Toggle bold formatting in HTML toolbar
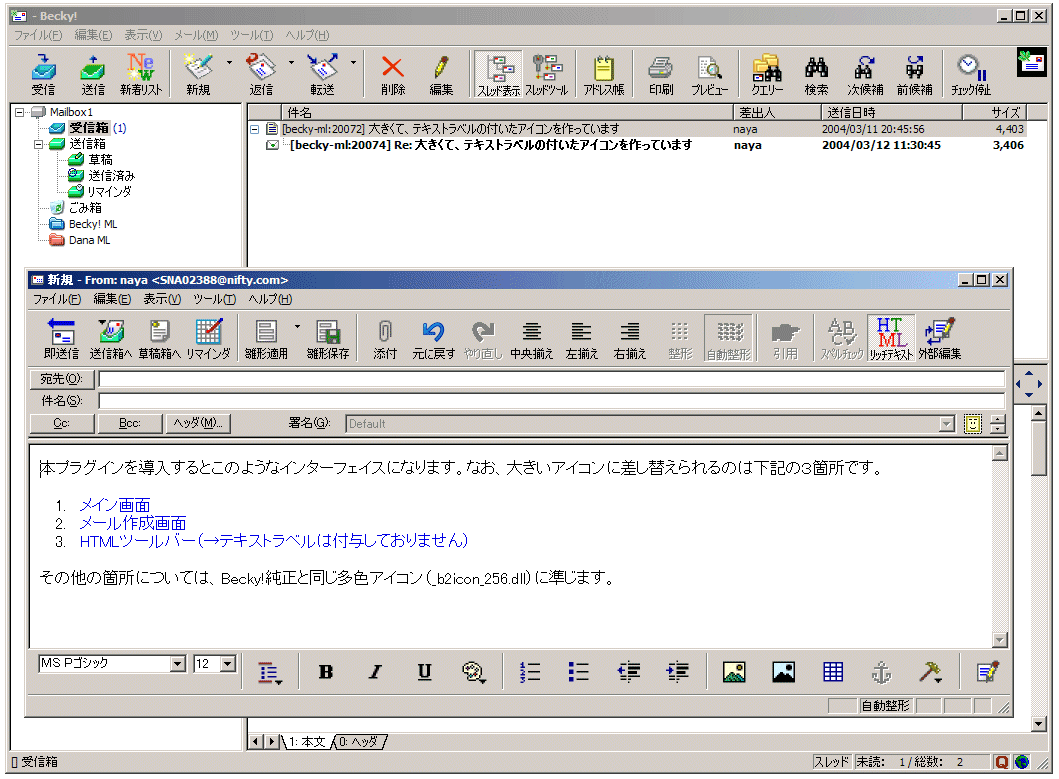Viewport: 1059px width, 779px height. click(x=326, y=672)
